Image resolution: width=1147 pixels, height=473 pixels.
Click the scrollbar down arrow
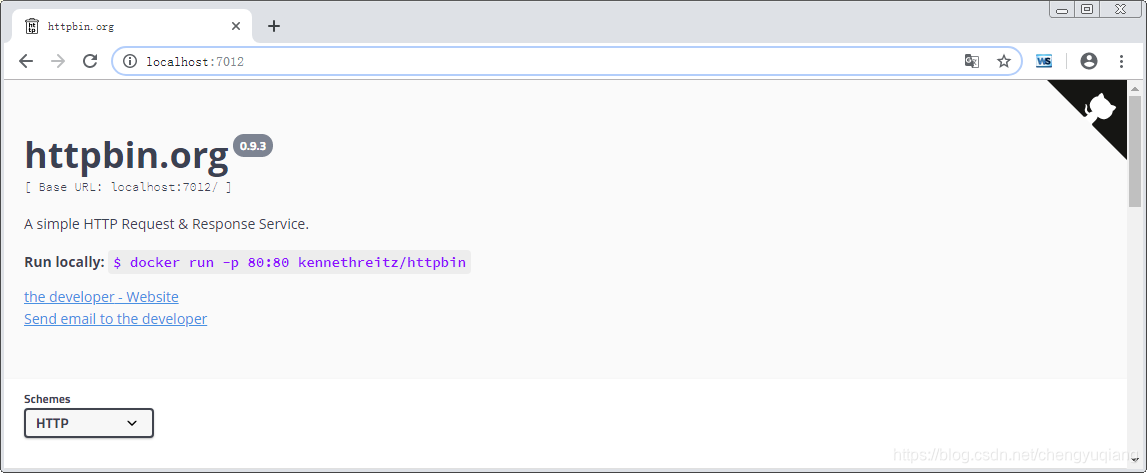click(x=1135, y=459)
